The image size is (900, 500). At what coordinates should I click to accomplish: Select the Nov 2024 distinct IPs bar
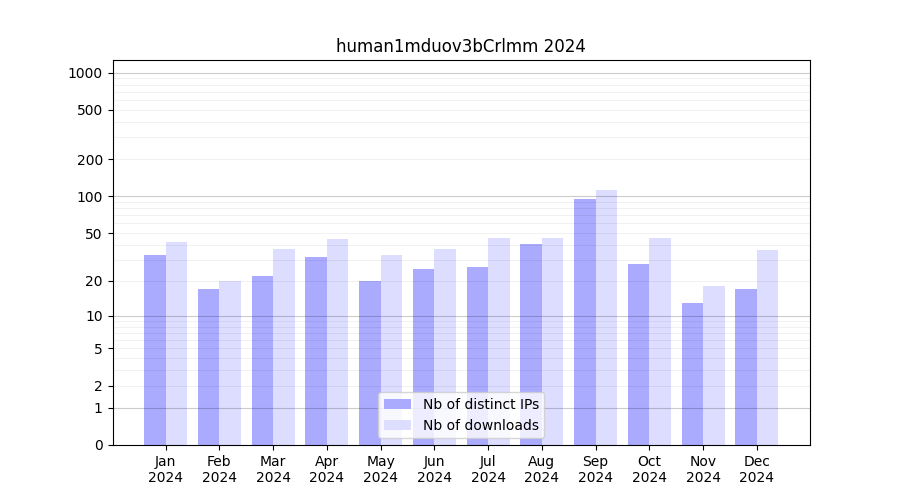click(x=692, y=374)
